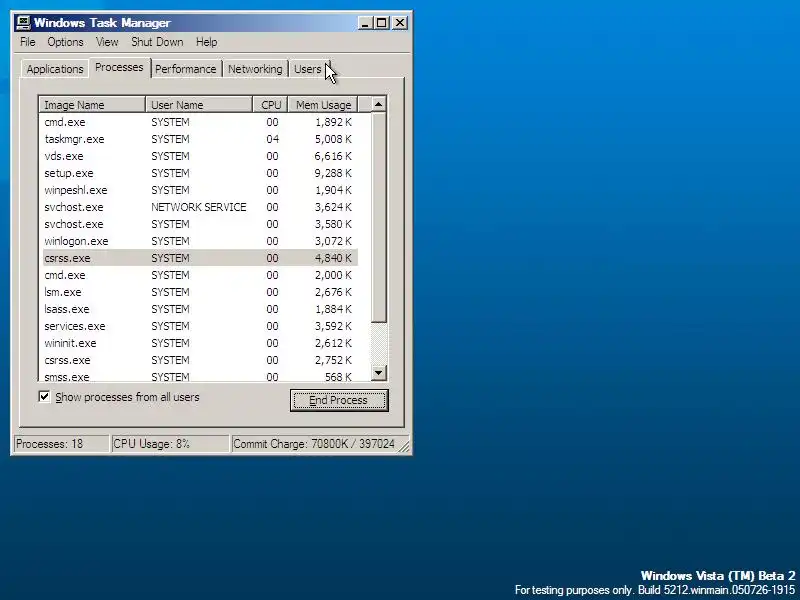Image resolution: width=800 pixels, height=600 pixels.
Task: Open the Shut Down menu
Action: pyautogui.click(x=157, y=42)
